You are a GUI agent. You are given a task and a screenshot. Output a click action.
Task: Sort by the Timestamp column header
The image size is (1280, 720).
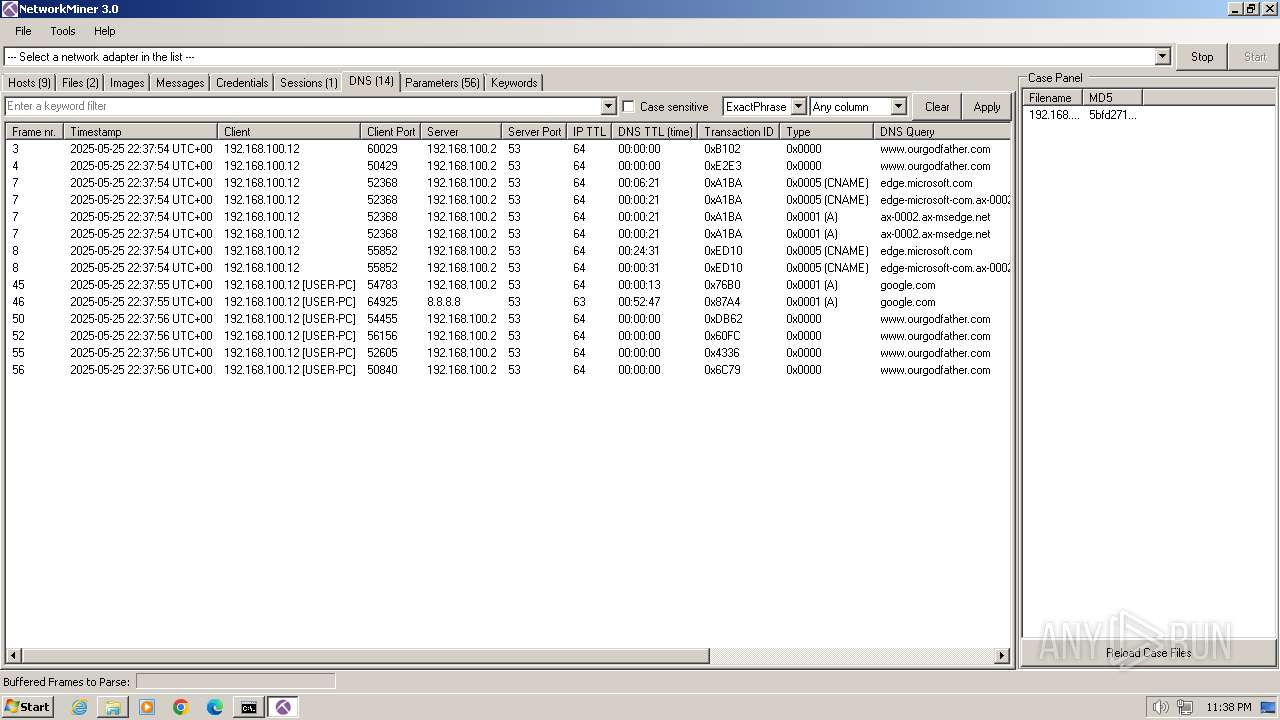click(x=140, y=132)
